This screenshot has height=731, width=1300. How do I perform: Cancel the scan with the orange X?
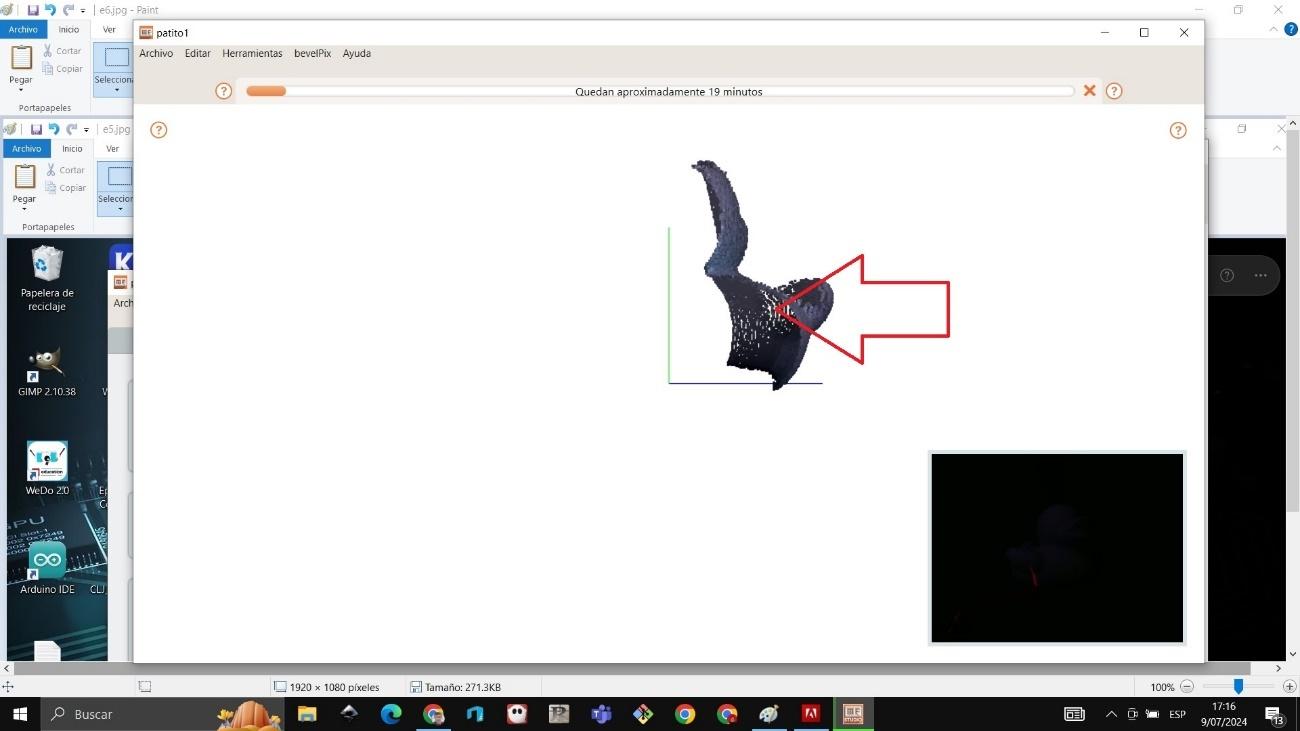coord(1090,91)
